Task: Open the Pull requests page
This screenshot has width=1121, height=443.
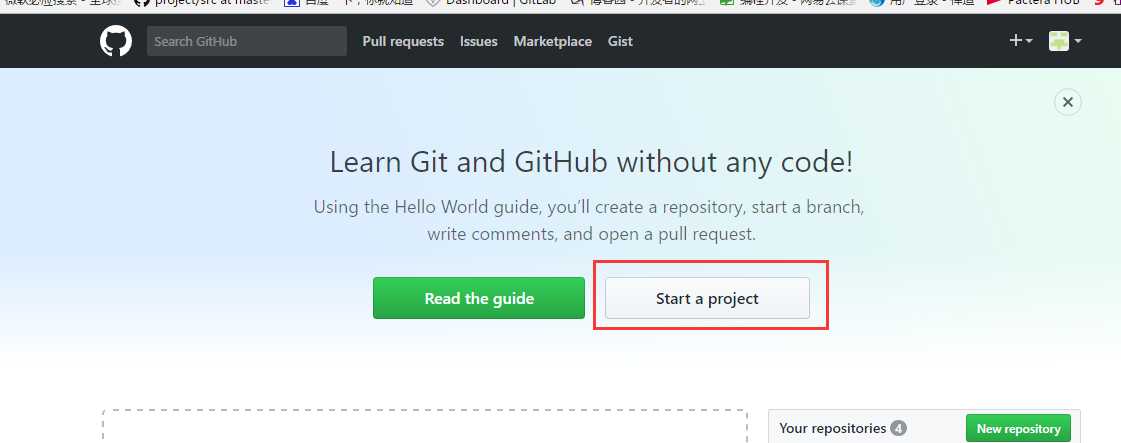Action: point(403,41)
